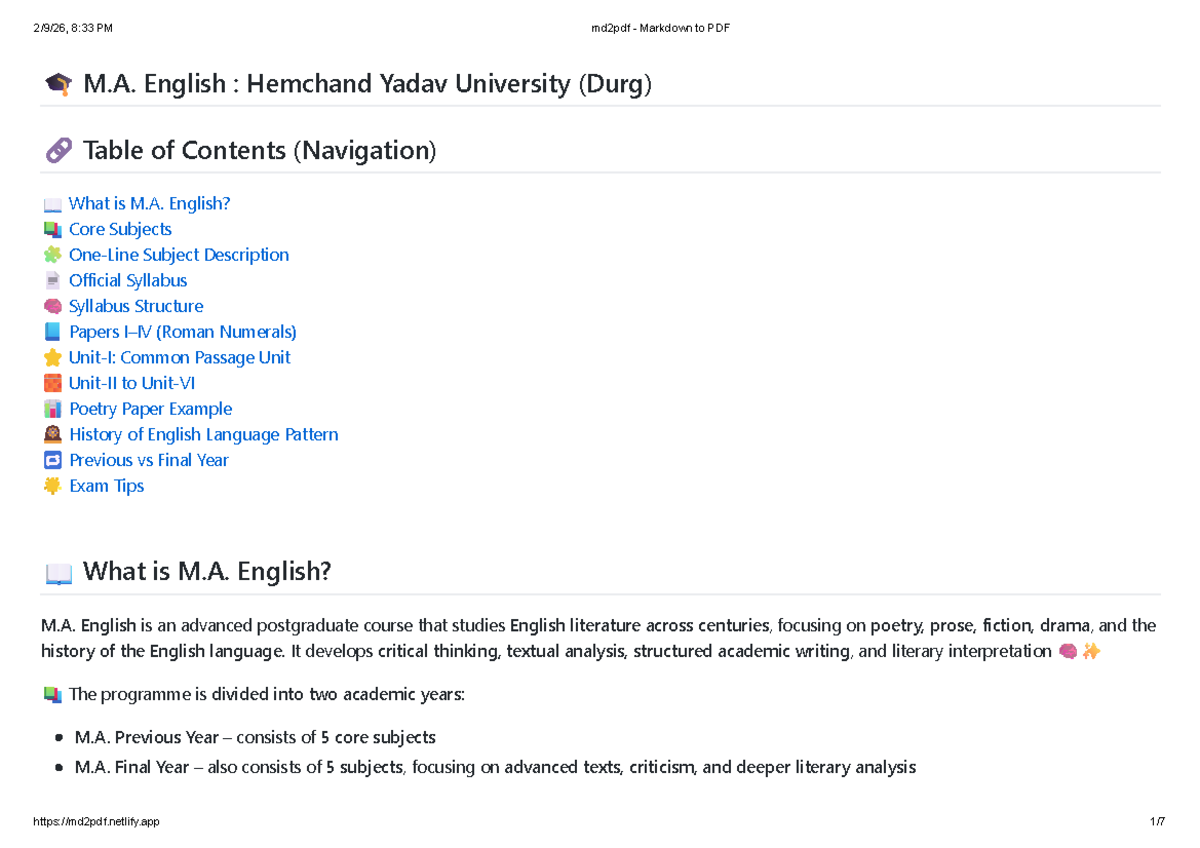Open the 'What is M.A. English?' link
Viewport: 1200px width, 848px height.
coord(149,204)
